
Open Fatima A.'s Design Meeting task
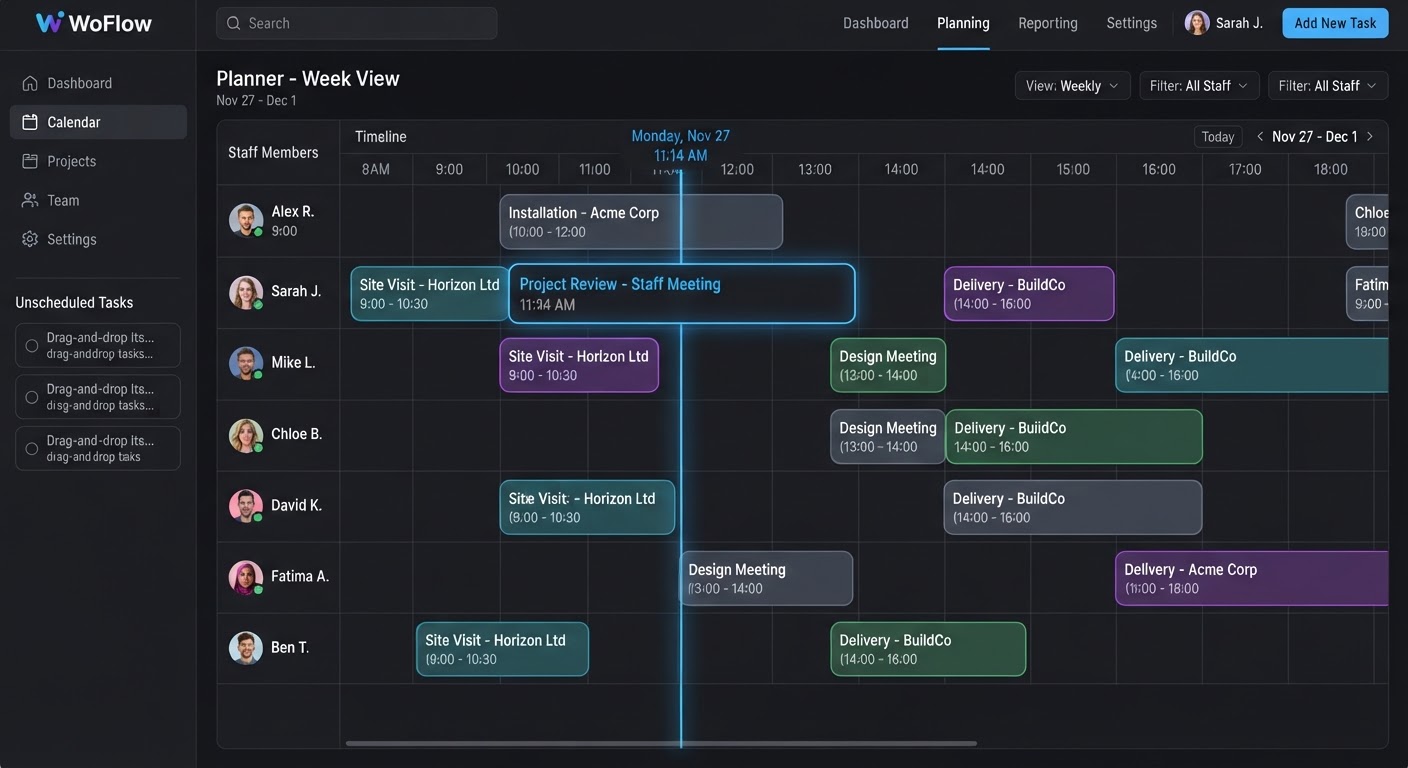tap(766, 579)
